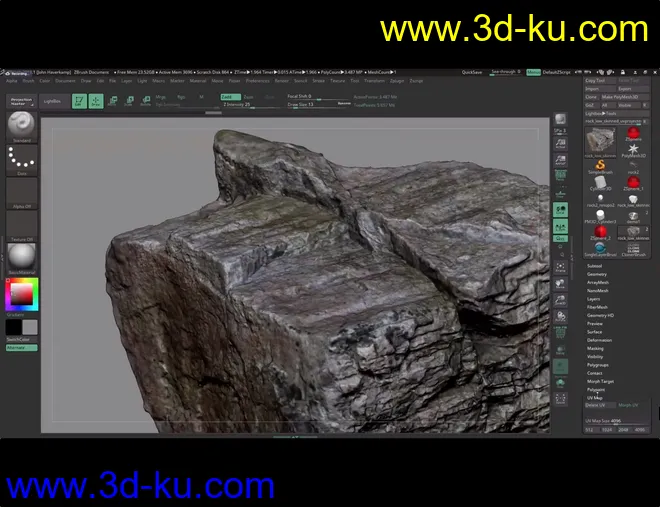This screenshot has height=507, width=660.
Task: Click the Projection Master button
Action: pyautogui.click(x=21, y=101)
